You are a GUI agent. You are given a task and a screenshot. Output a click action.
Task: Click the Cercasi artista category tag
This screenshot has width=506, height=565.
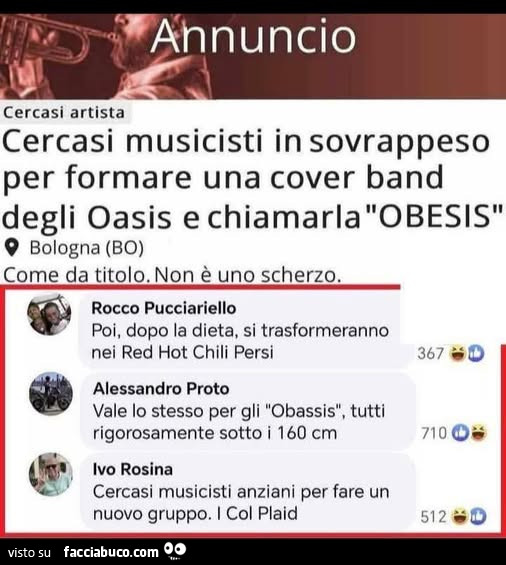pos(64,113)
